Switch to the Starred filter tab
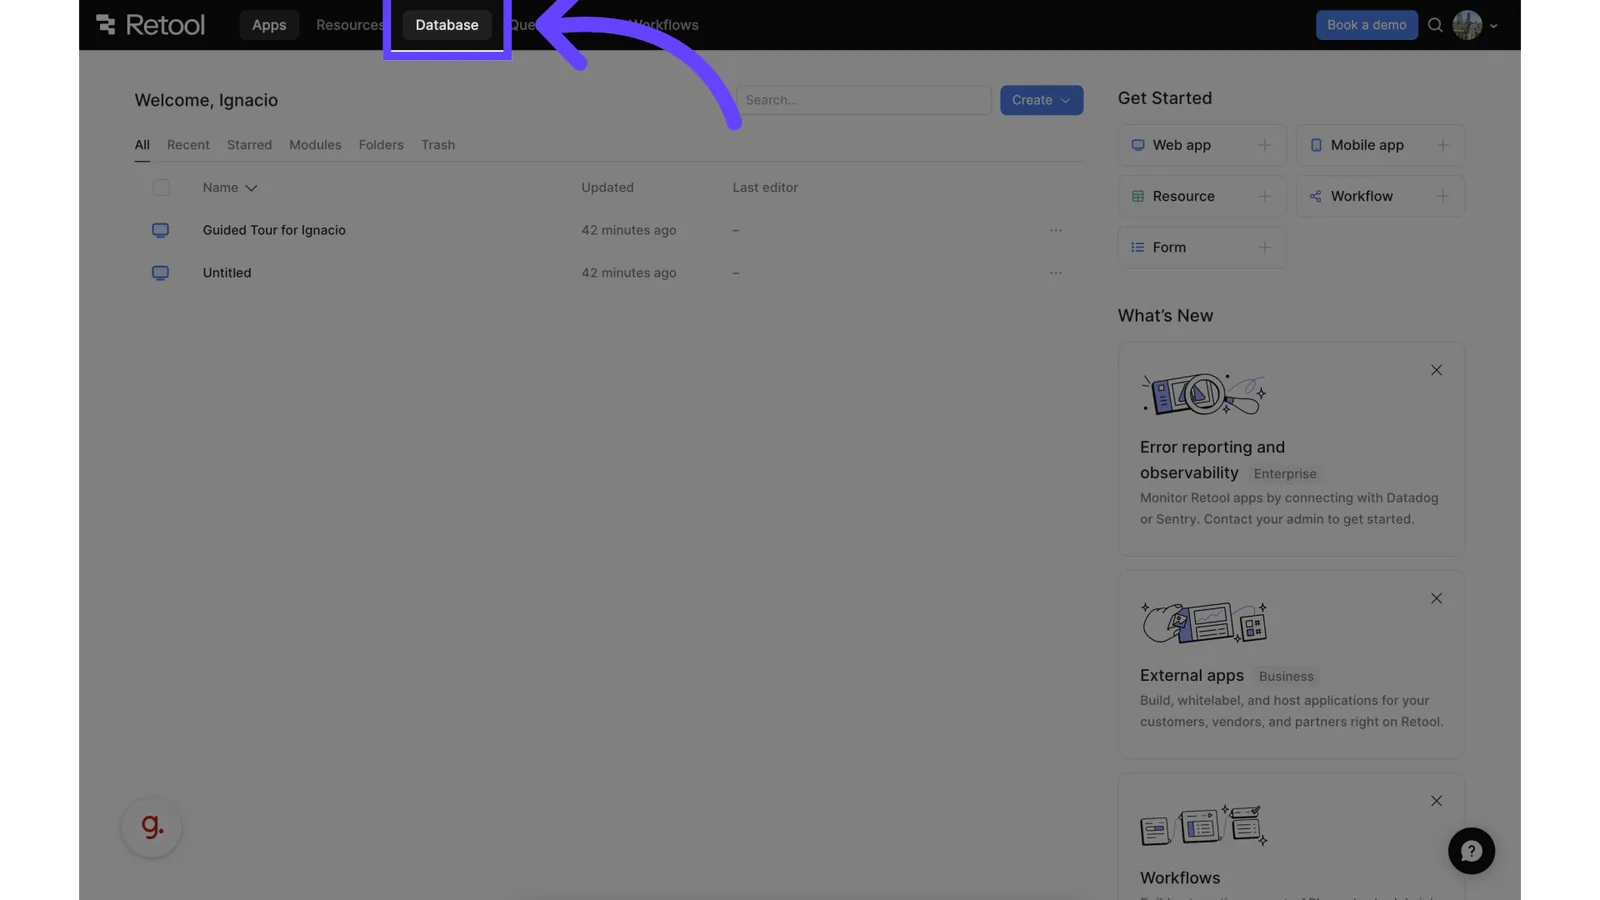1600x900 pixels. point(249,145)
